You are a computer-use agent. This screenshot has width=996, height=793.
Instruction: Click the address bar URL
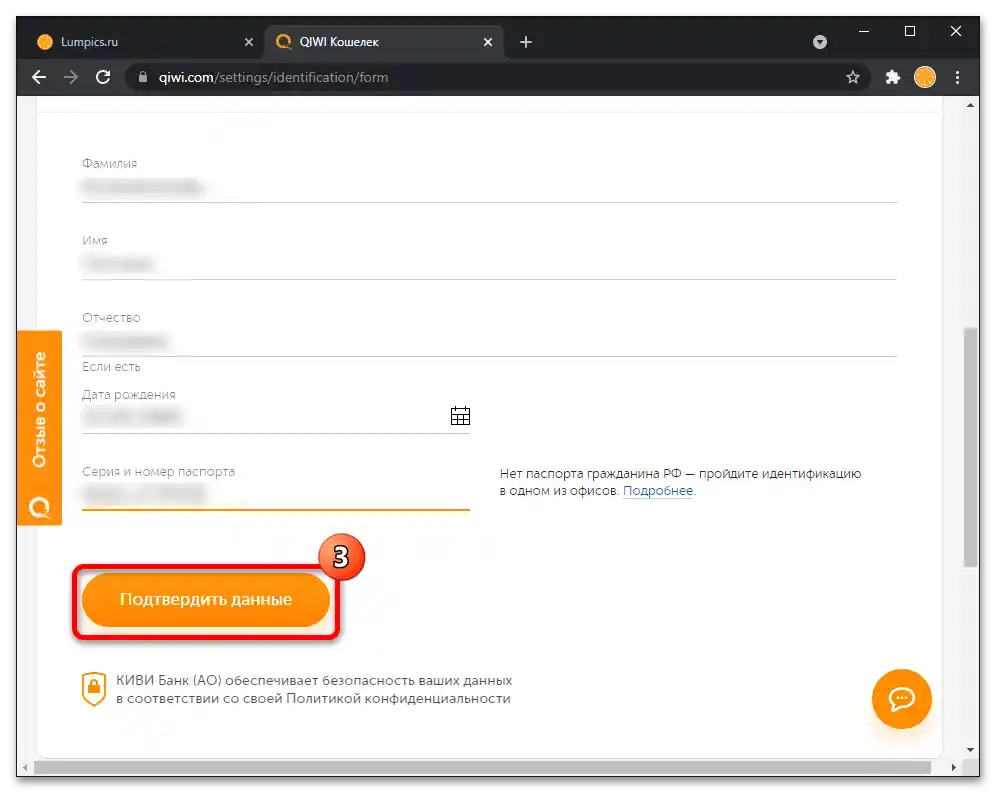tap(273, 78)
